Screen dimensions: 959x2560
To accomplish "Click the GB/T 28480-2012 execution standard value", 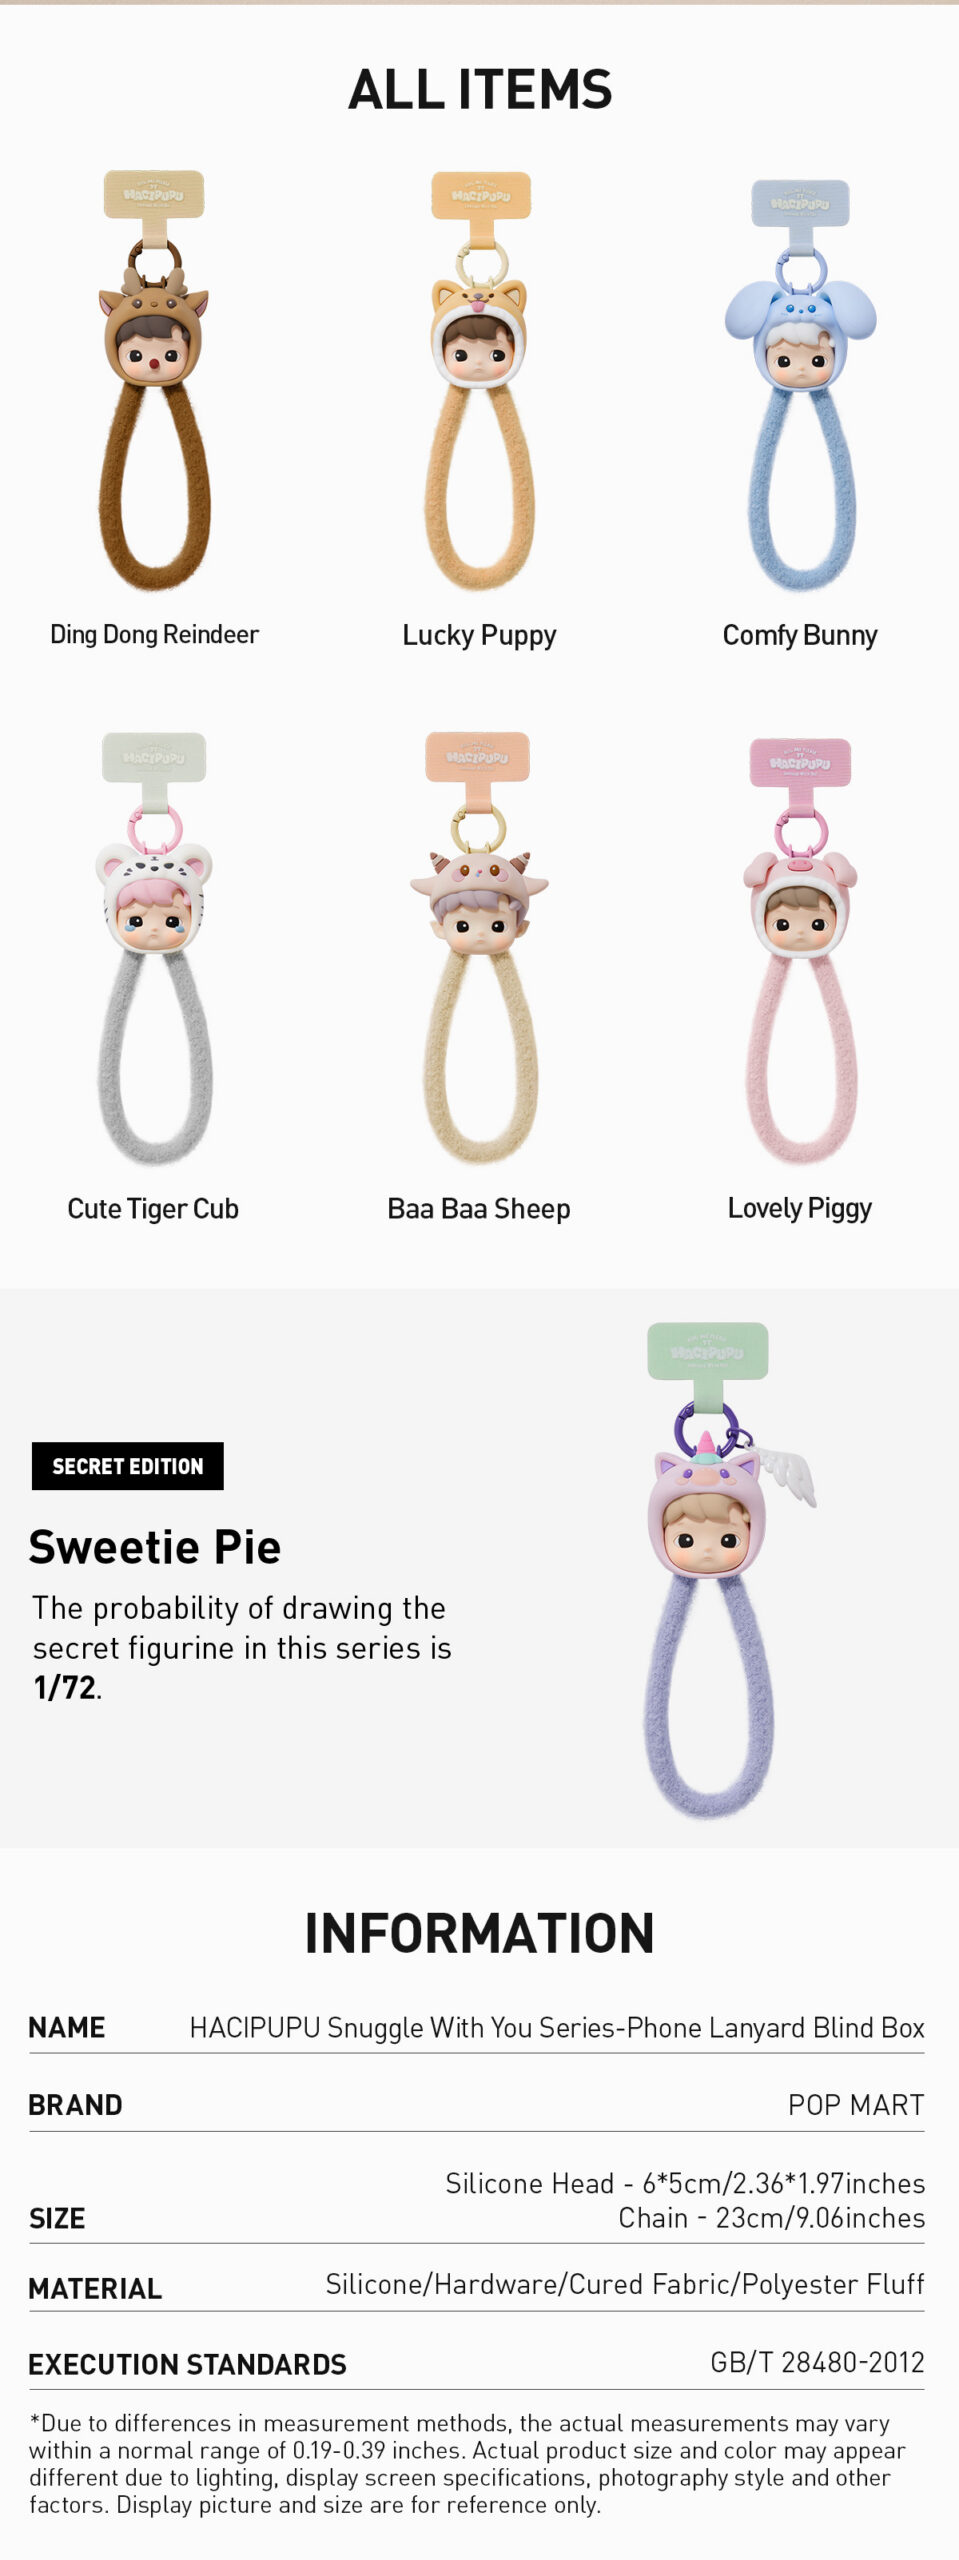I will pos(817,2362).
